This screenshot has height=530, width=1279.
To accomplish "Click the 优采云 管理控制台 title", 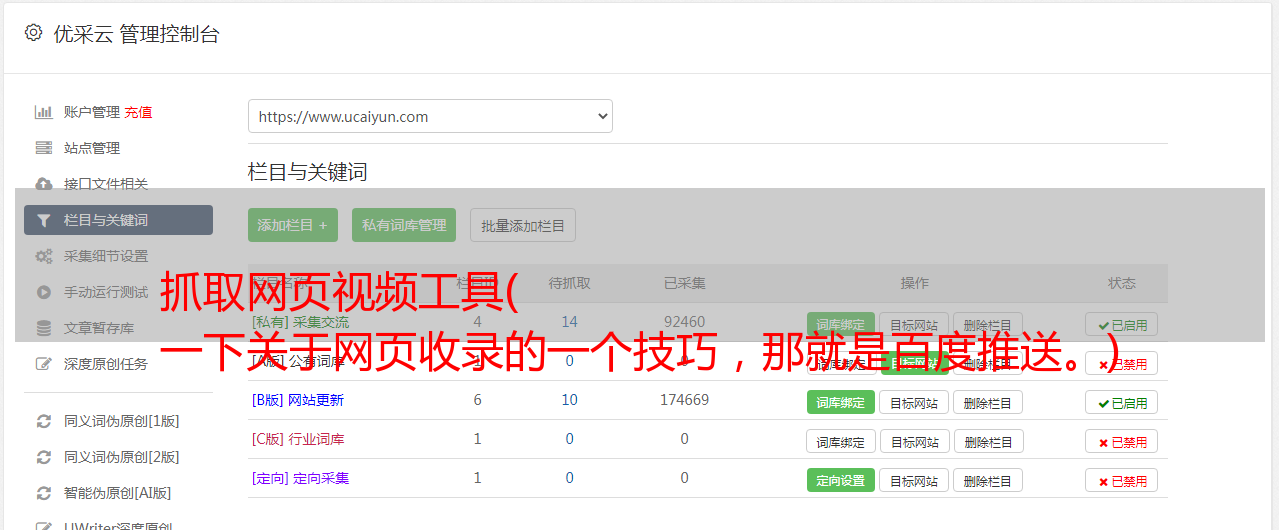I will (x=136, y=34).
